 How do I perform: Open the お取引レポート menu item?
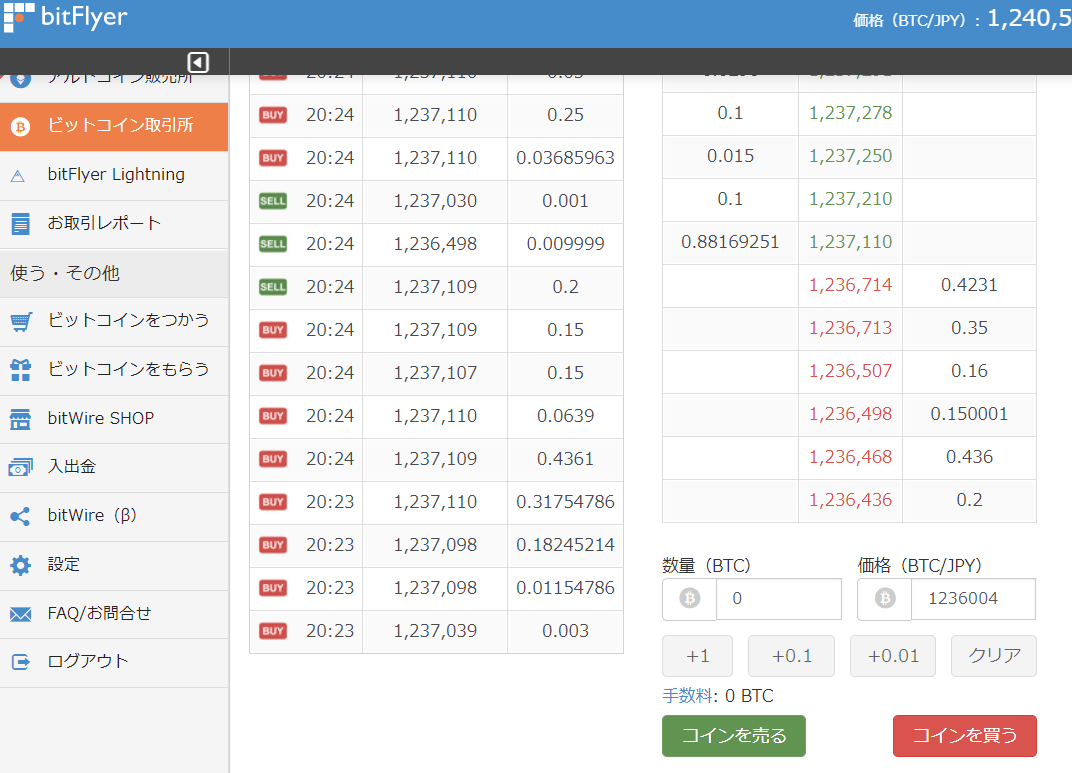(x=114, y=223)
